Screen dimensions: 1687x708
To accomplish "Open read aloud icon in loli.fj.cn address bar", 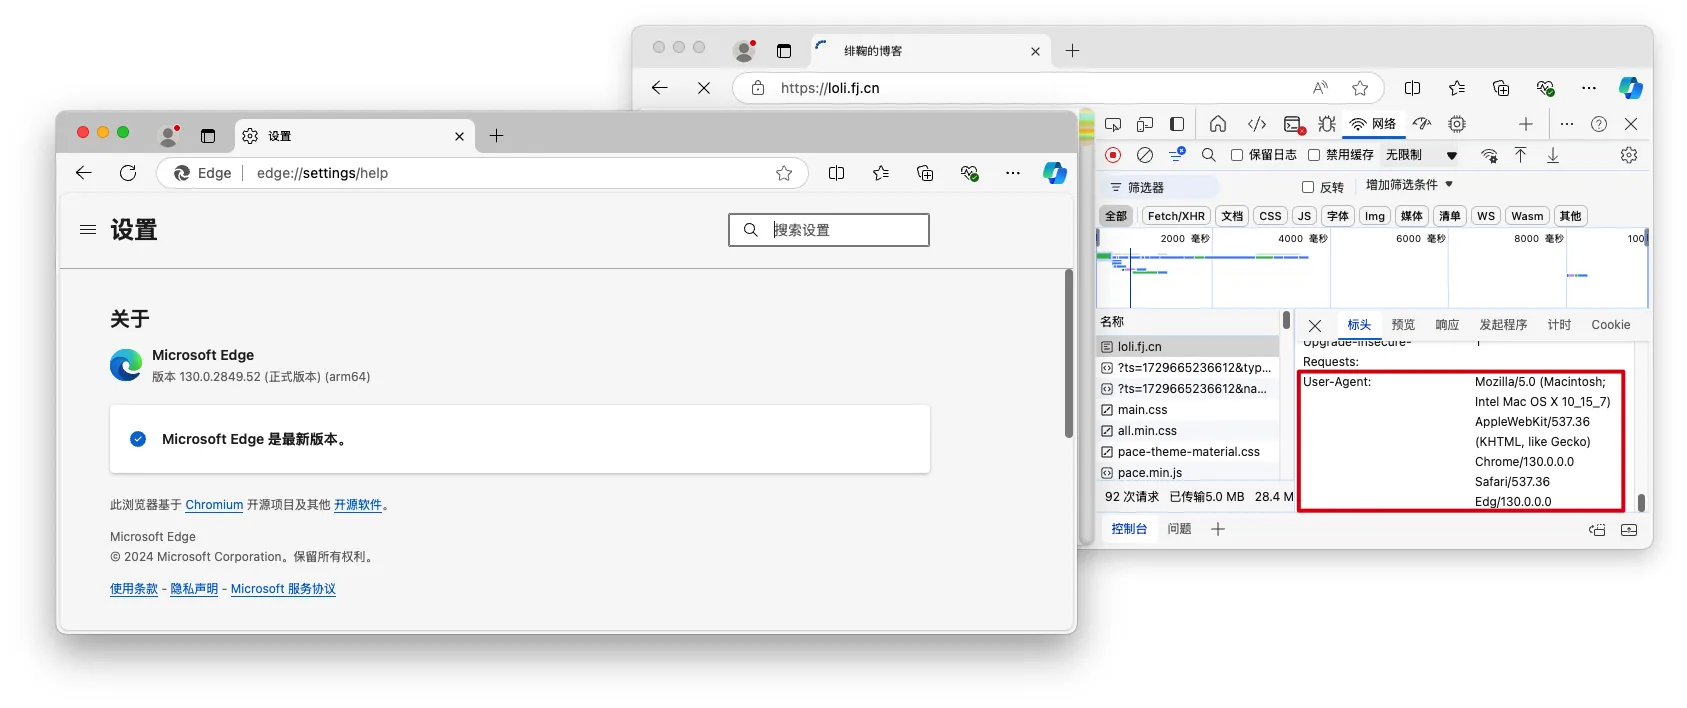I will click(1320, 88).
